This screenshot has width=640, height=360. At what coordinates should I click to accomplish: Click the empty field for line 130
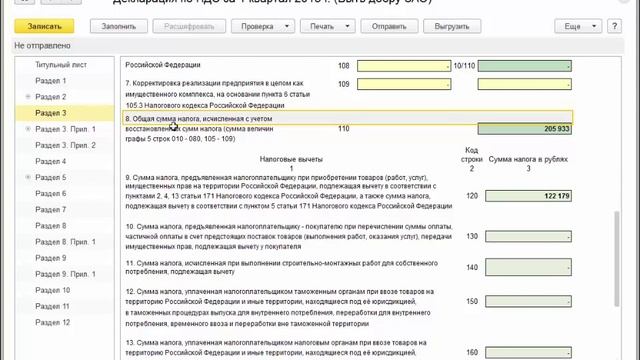point(528,236)
